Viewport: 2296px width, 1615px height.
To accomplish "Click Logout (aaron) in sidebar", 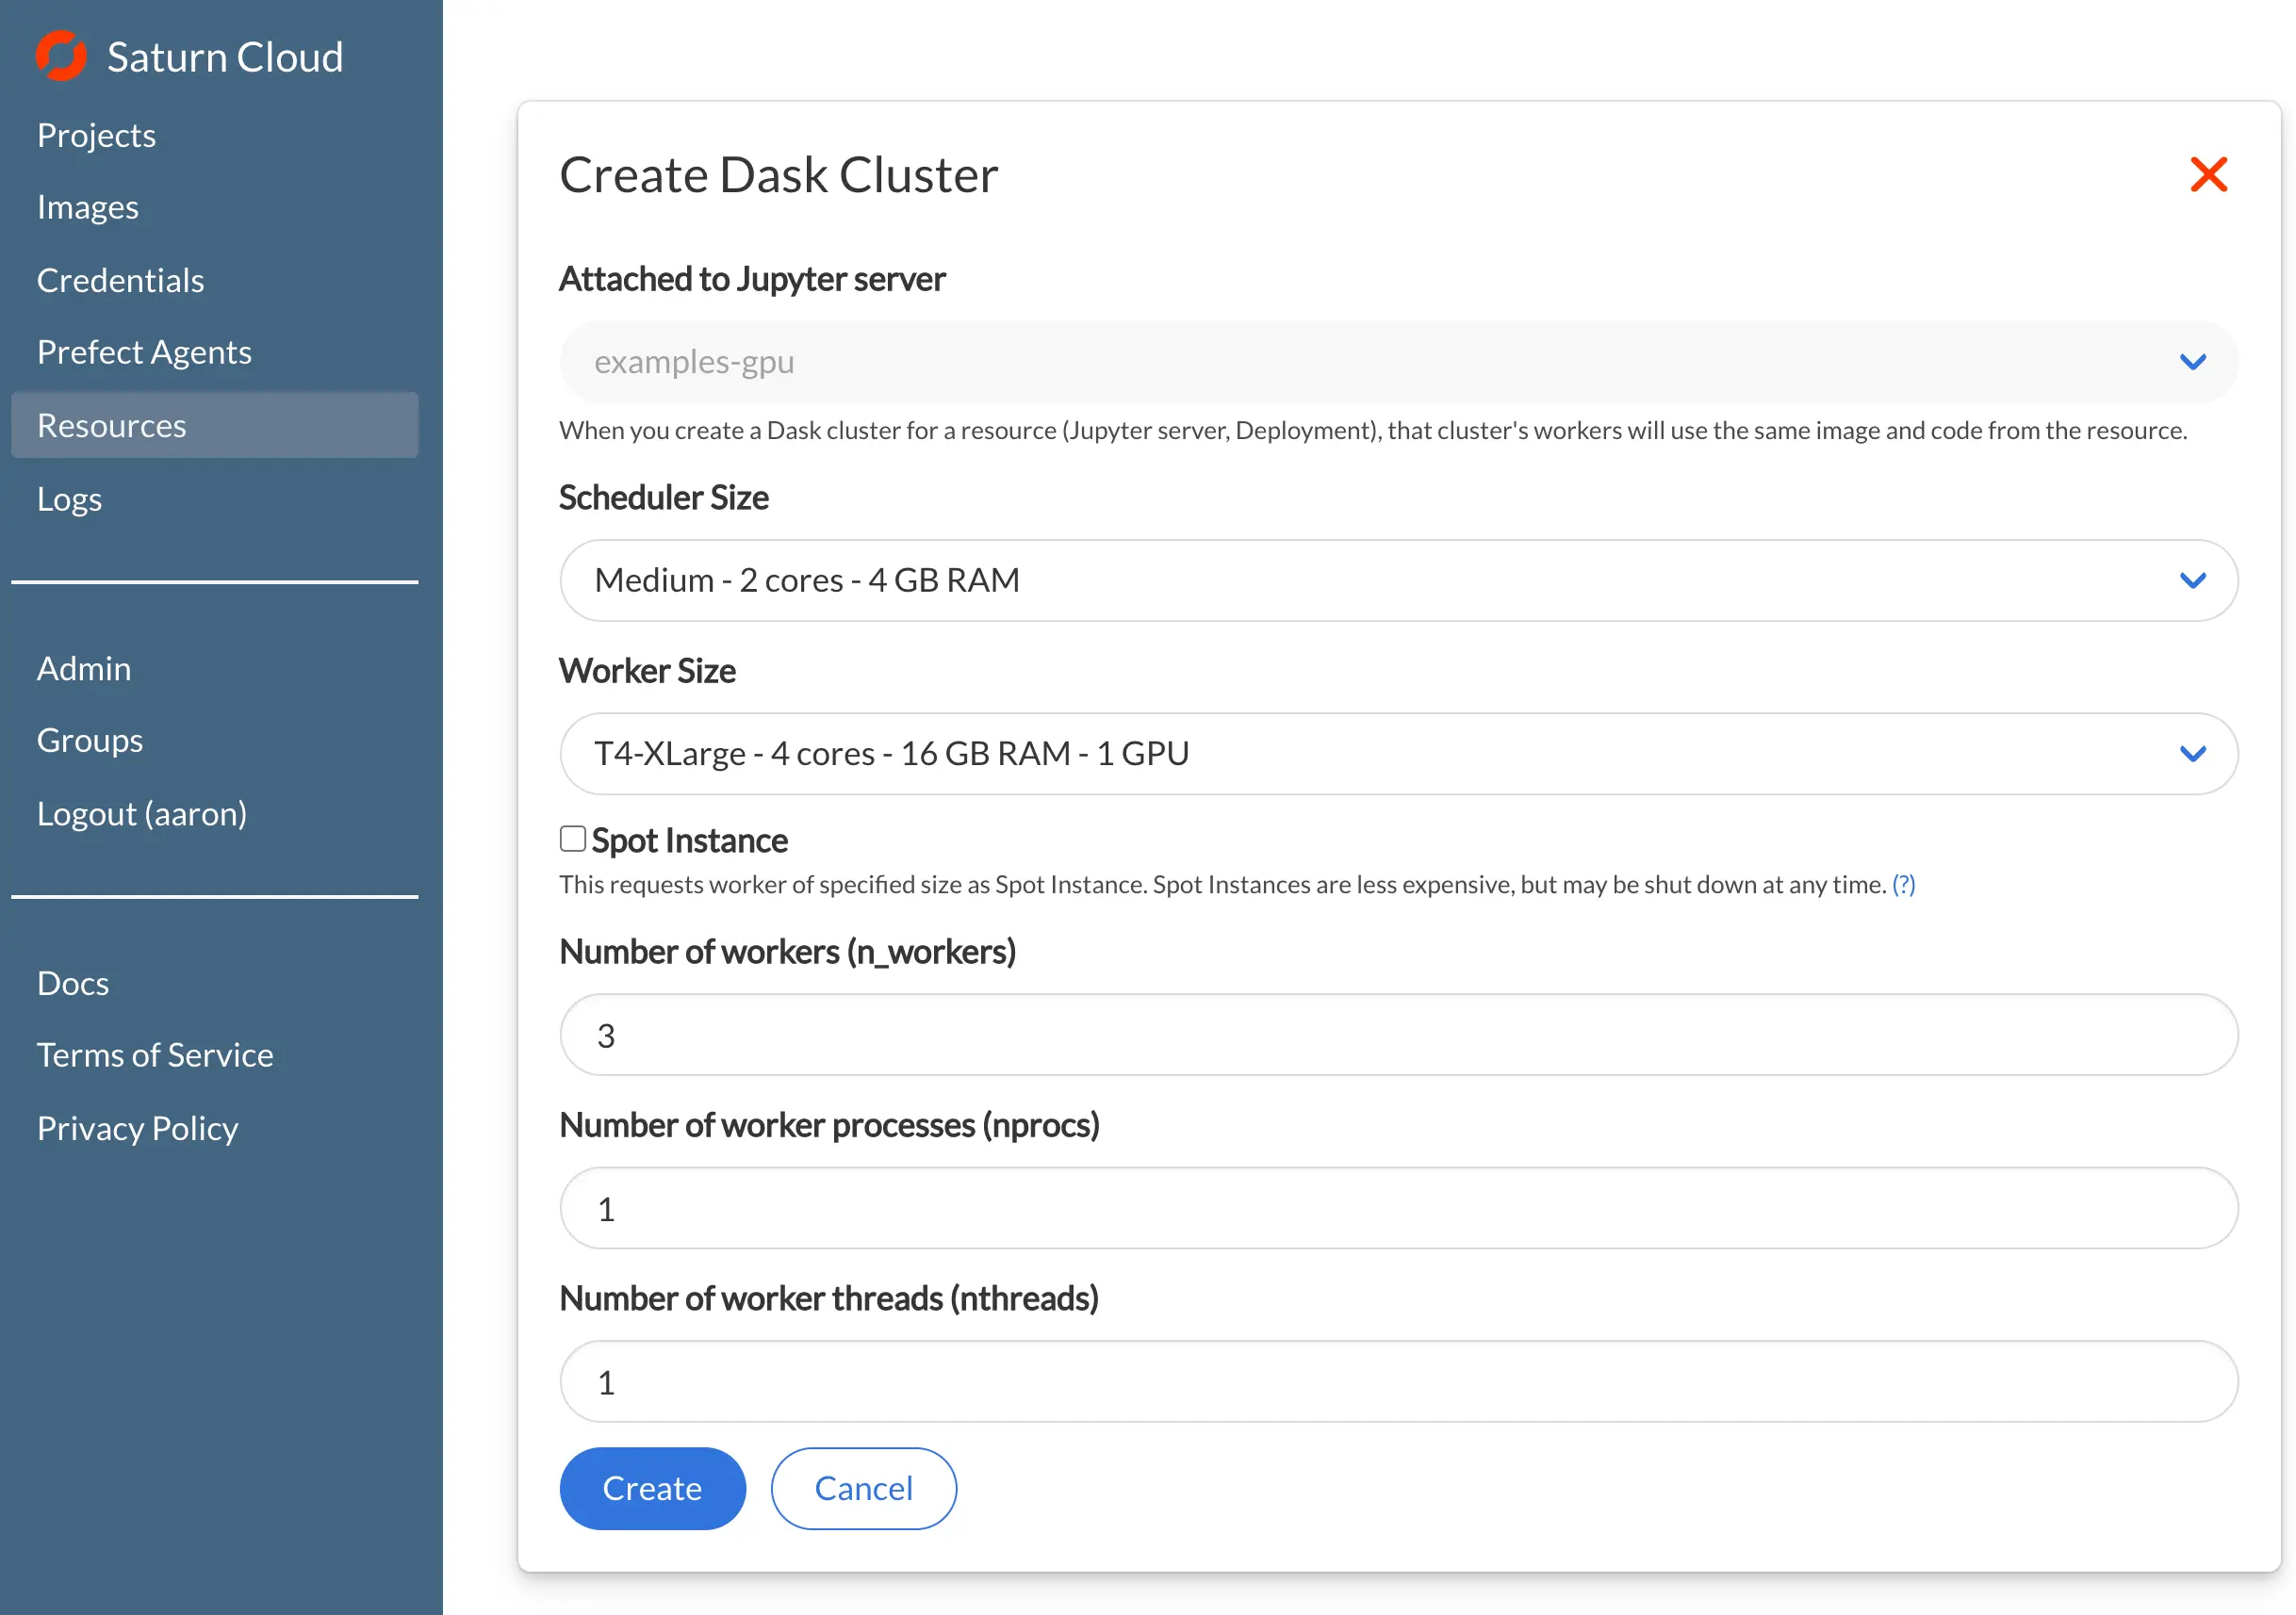I will pos(141,813).
